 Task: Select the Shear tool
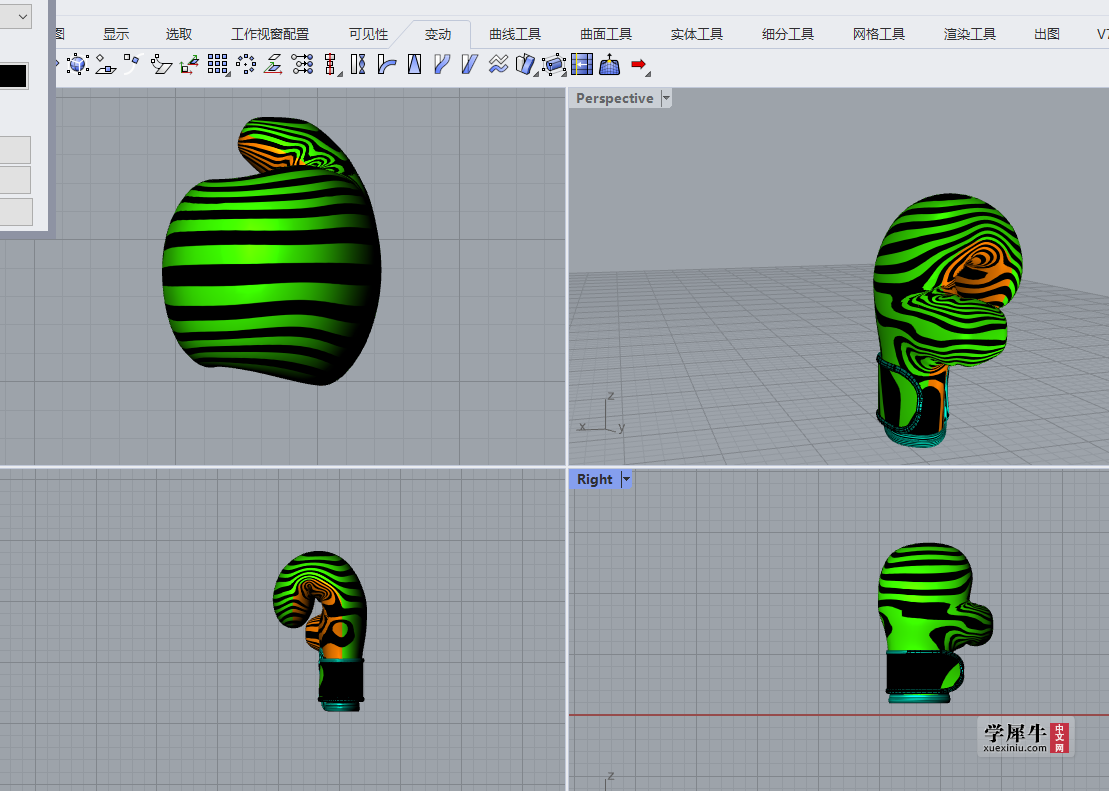pos(470,65)
